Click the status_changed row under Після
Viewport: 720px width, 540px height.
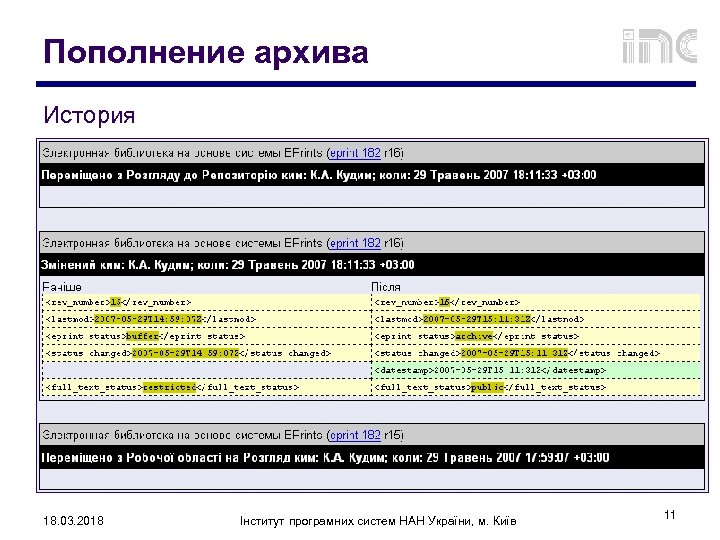tap(536, 353)
